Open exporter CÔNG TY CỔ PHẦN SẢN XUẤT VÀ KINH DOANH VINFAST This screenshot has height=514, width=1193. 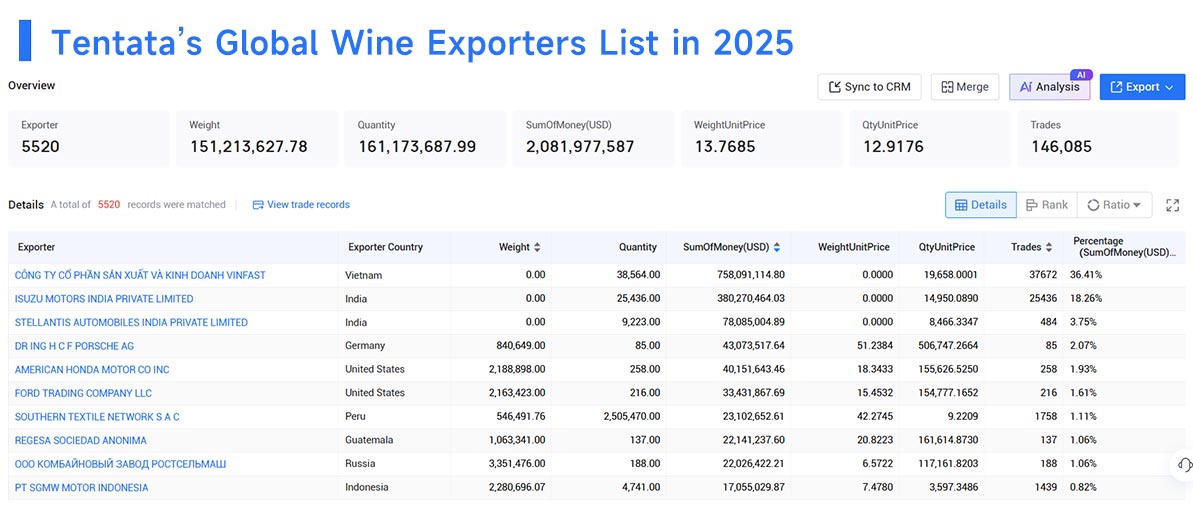140,275
